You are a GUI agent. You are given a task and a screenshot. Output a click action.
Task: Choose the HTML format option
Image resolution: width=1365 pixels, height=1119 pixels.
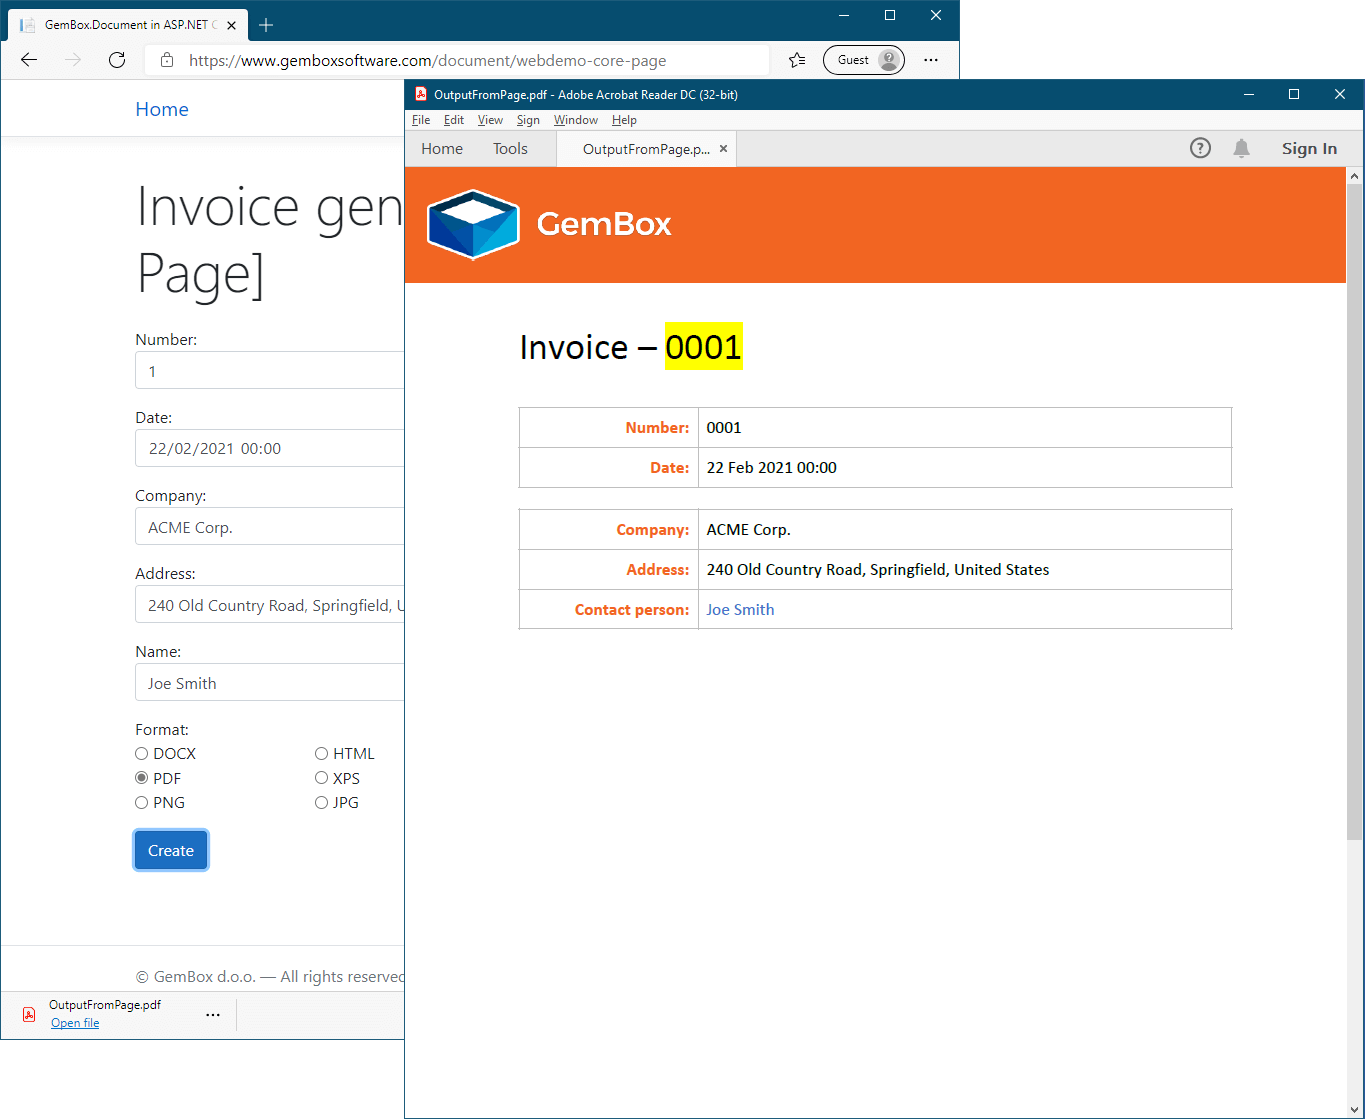click(x=322, y=754)
